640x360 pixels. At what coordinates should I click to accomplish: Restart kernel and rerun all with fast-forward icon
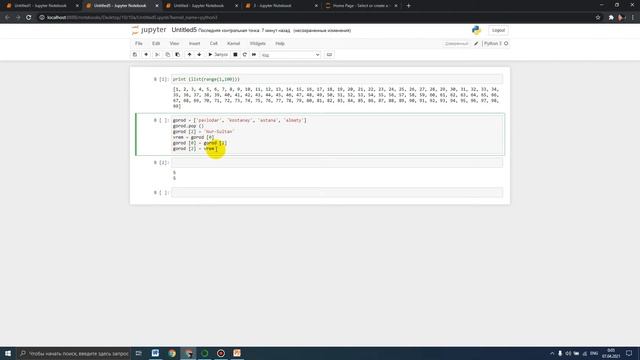[254, 54]
